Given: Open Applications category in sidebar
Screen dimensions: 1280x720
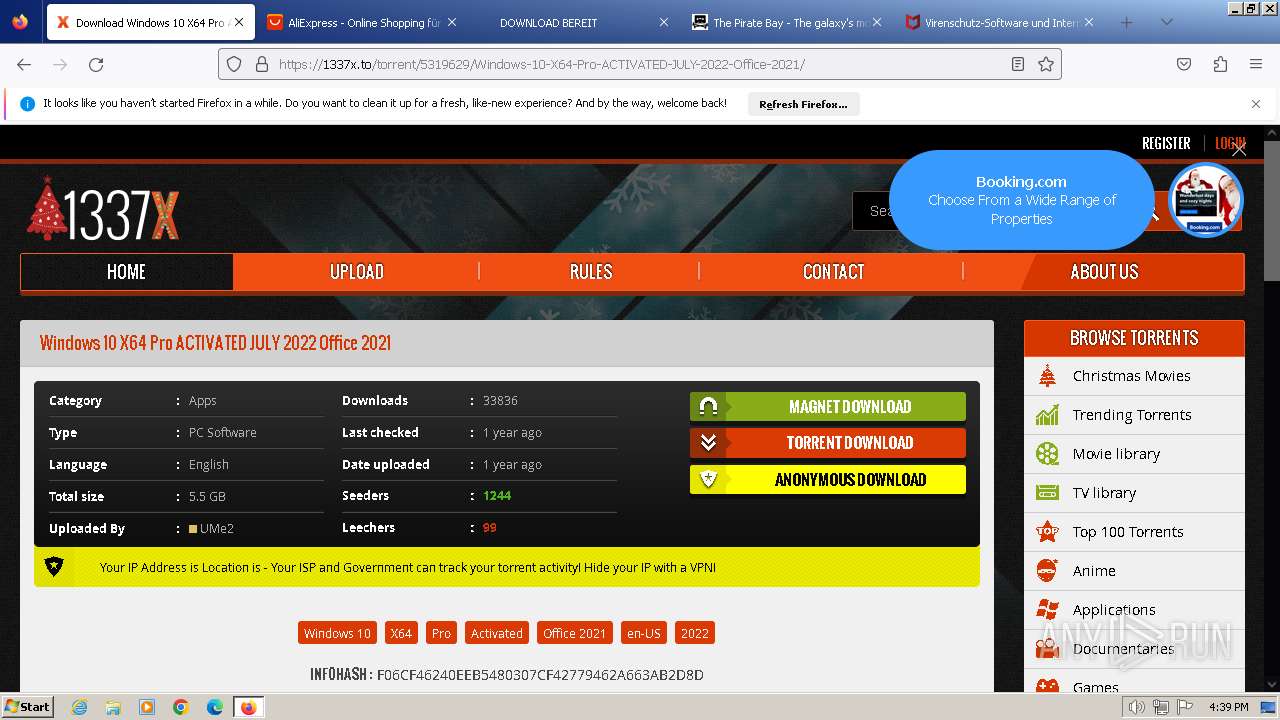Looking at the screenshot, I should (x=1134, y=610).
